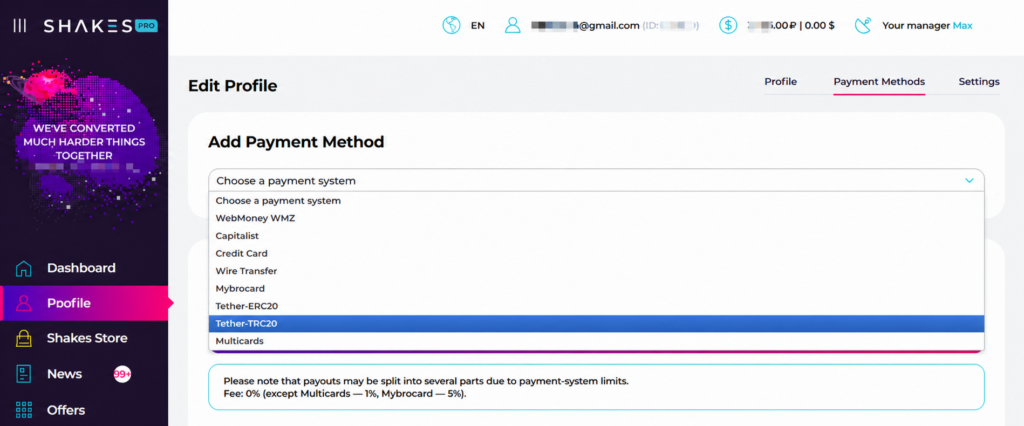The image size is (1024, 426).
Task: Click the Shakes PRO logo
Action: [x=100, y=26]
